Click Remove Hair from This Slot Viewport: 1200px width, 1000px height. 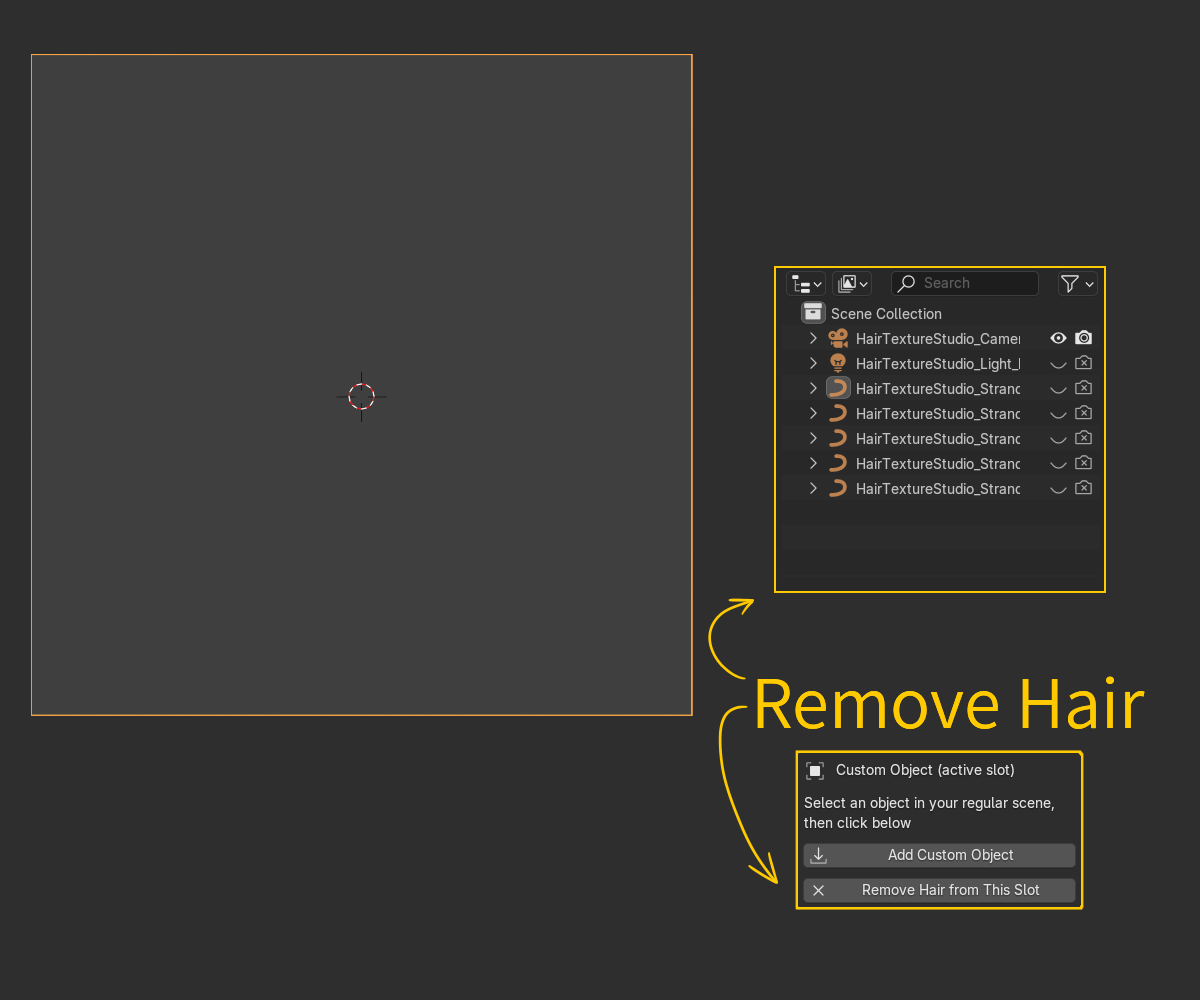point(939,890)
